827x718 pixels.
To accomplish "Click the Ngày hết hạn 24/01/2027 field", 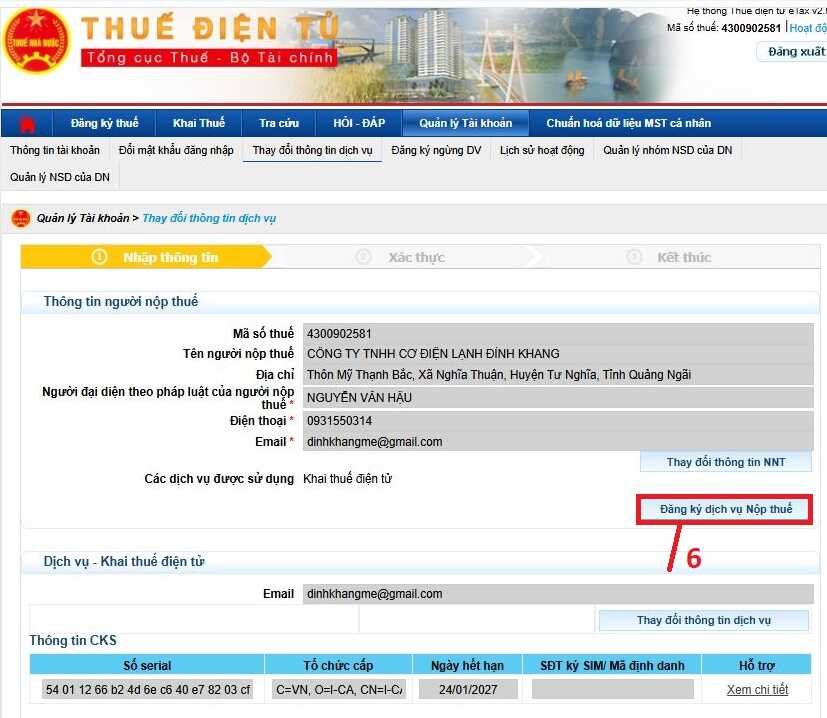I will [468, 690].
